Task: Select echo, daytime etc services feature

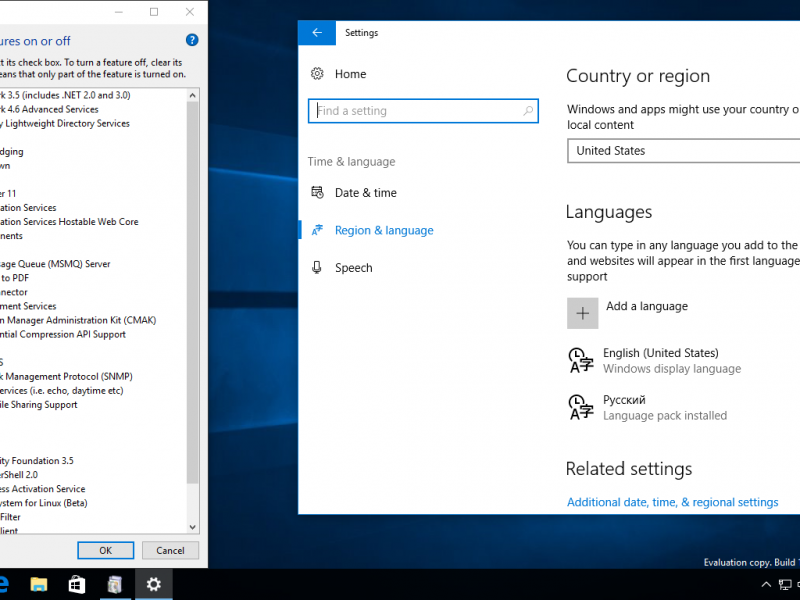Action: (62, 391)
